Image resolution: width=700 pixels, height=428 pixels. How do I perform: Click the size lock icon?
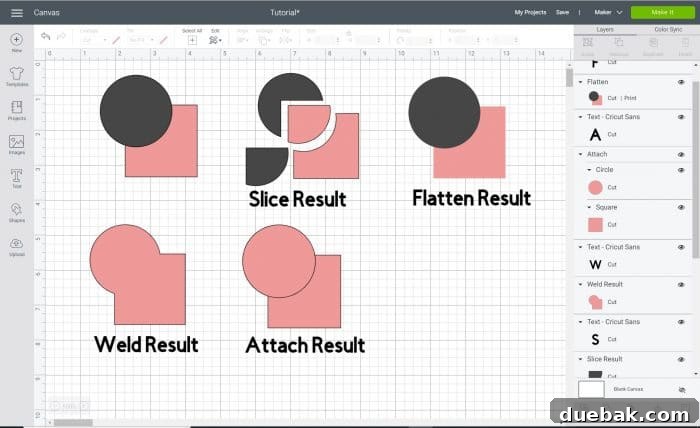(x=349, y=34)
